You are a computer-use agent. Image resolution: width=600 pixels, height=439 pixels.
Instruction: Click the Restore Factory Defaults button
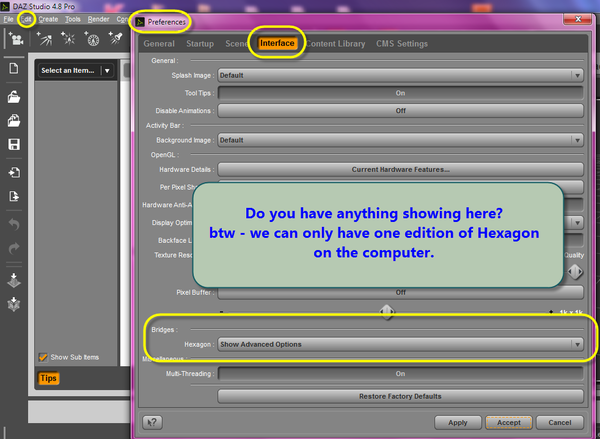pyautogui.click(x=400, y=397)
